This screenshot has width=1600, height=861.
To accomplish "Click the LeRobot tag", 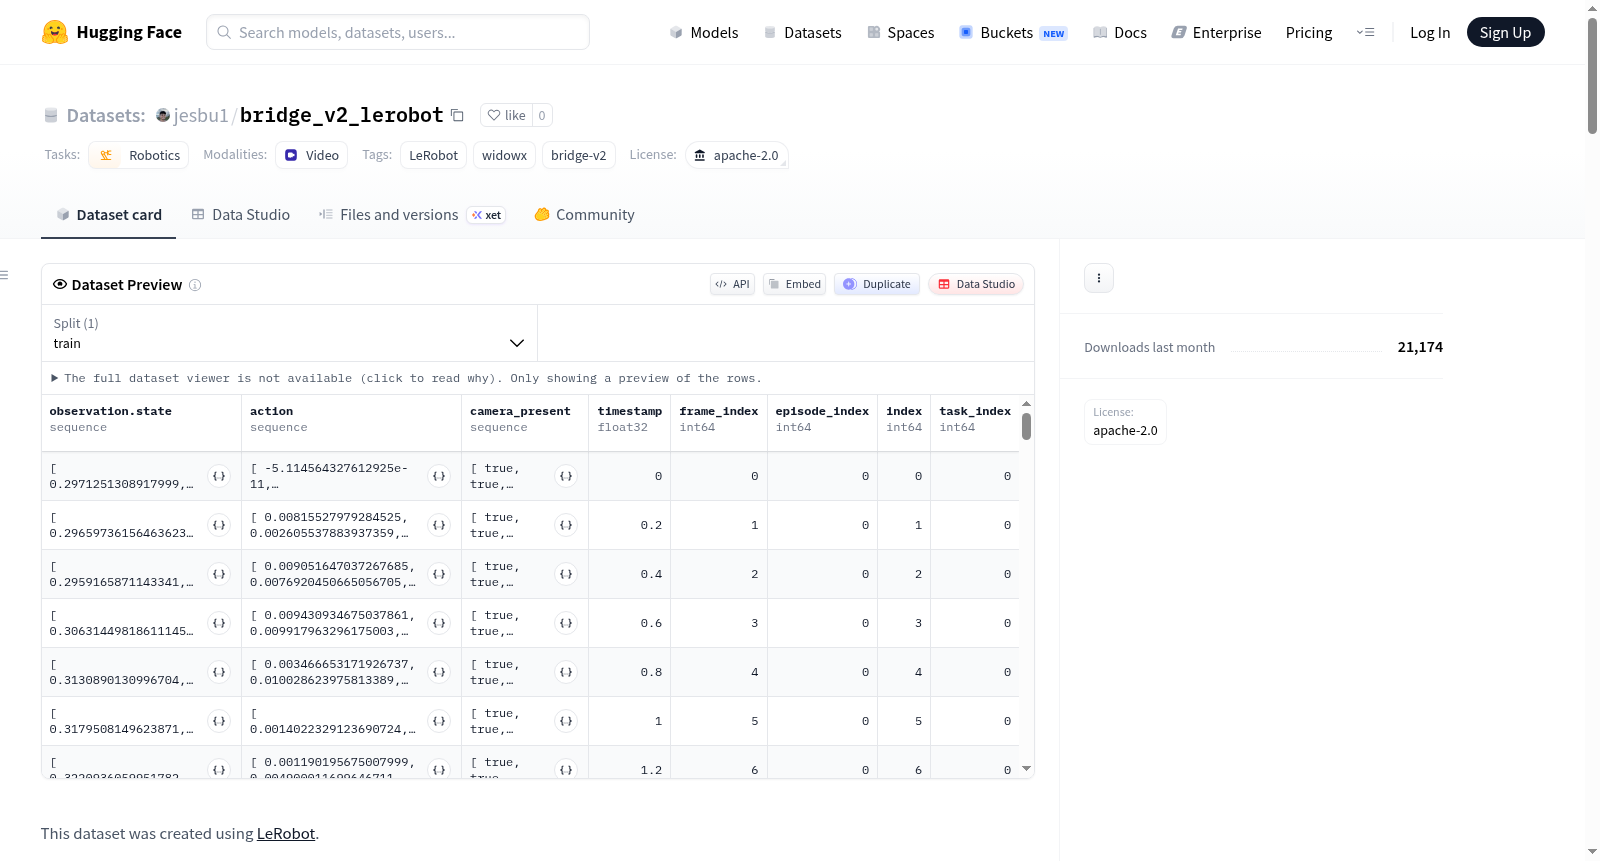I will click(433, 155).
